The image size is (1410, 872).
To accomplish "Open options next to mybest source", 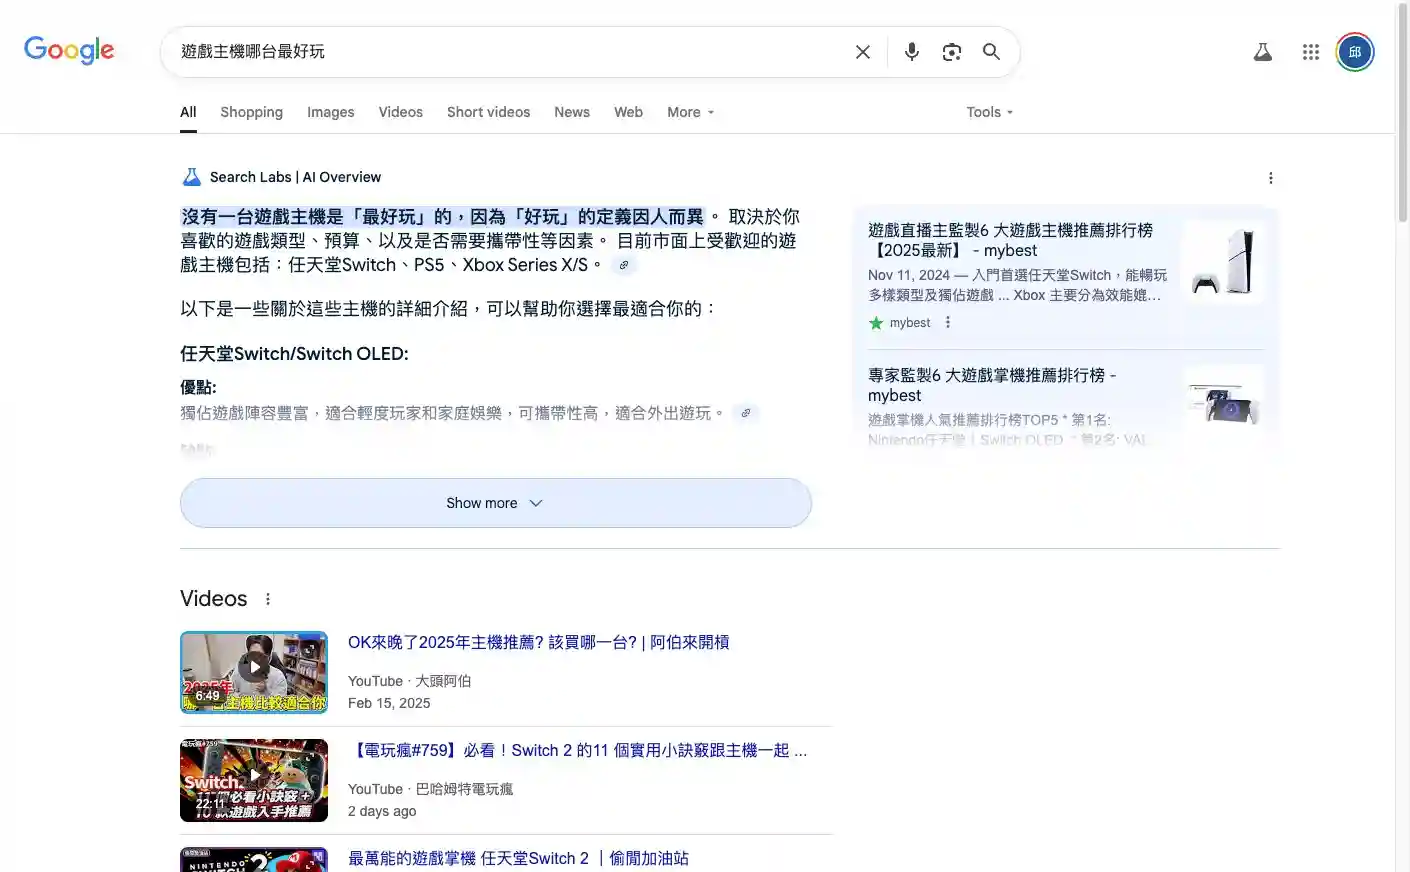I will tap(948, 322).
